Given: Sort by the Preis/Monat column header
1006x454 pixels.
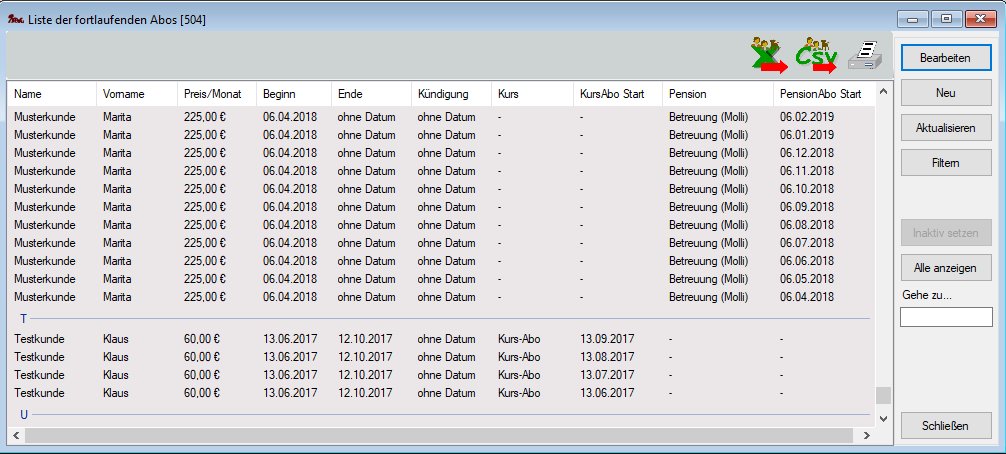Looking at the screenshot, I should (x=216, y=94).
